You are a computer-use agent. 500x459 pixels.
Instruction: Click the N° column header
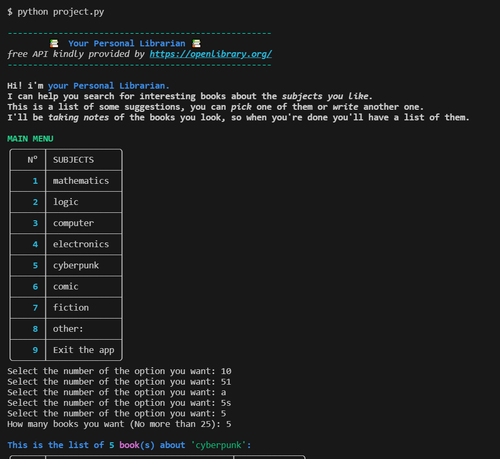(x=32, y=160)
